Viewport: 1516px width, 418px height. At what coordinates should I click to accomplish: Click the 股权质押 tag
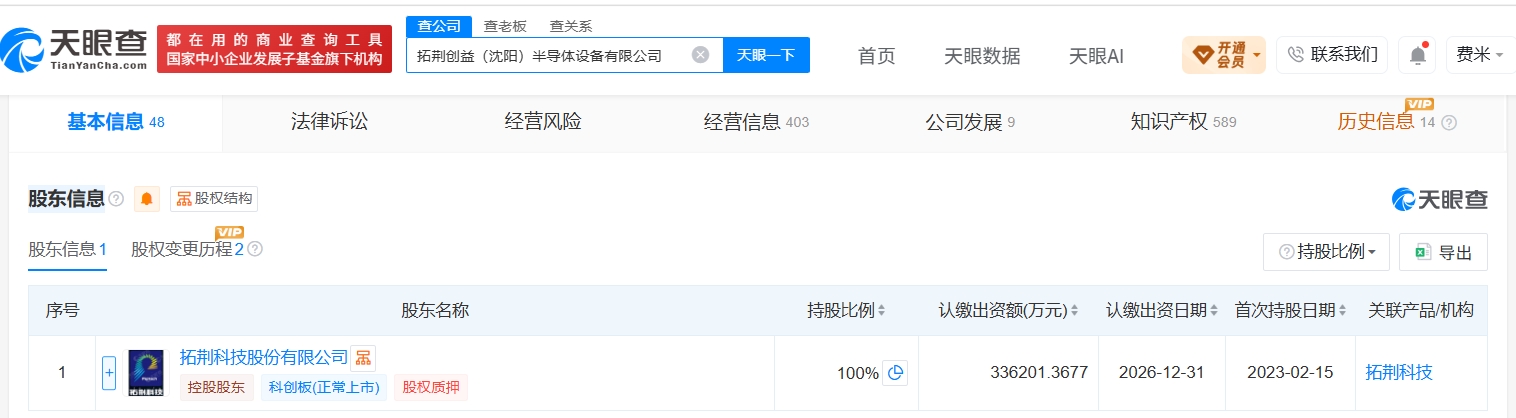[431, 387]
